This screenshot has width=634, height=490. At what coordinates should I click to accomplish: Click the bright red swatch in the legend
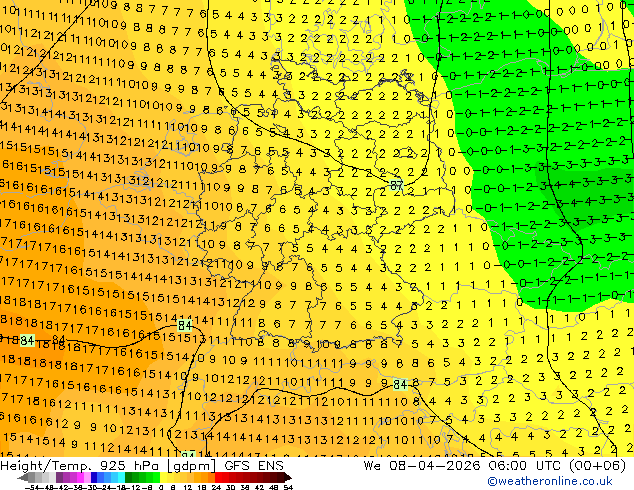point(218,477)
